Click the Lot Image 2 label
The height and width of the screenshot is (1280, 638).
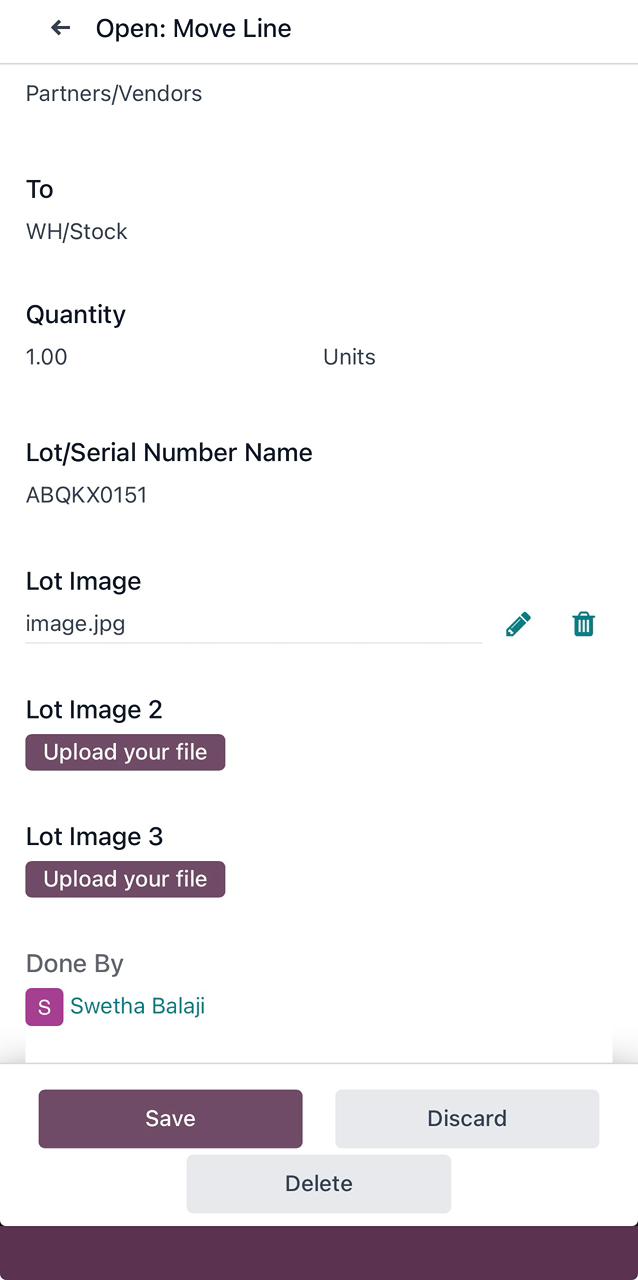[x=94, y=710]
